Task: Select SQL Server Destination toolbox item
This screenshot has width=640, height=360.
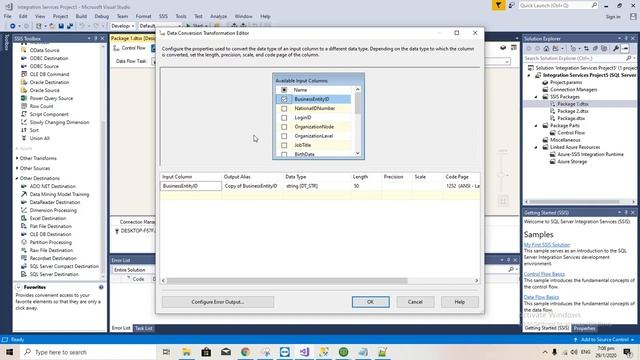Action: click(x=54, y=274)
